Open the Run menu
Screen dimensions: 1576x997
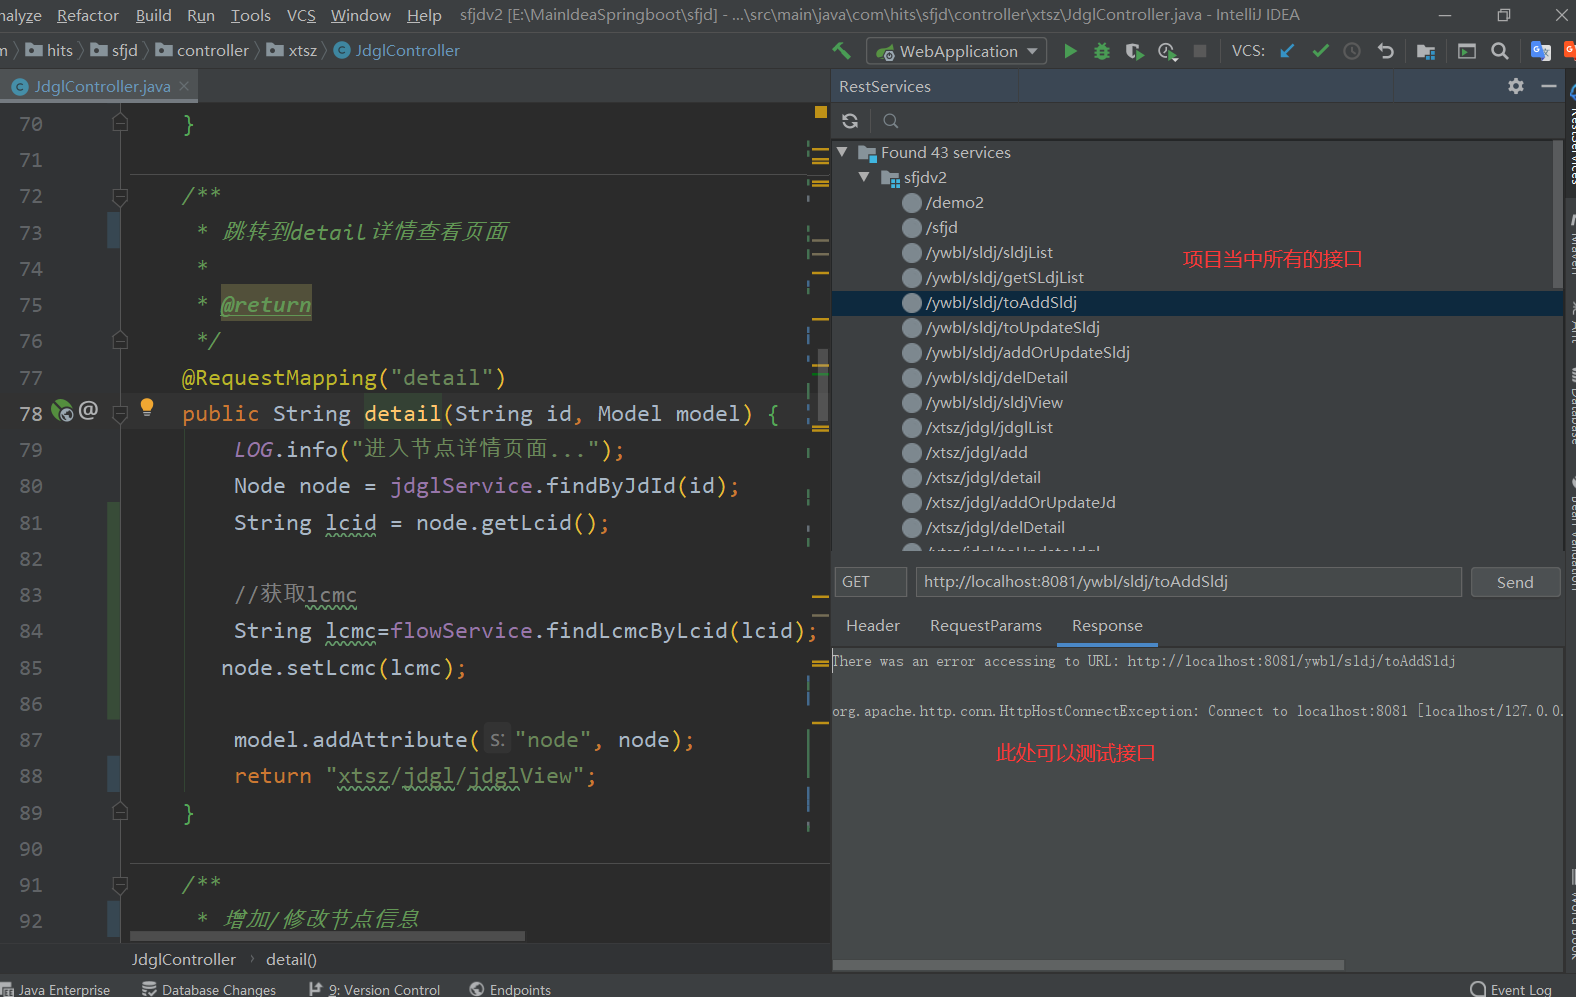pos(201,15)
